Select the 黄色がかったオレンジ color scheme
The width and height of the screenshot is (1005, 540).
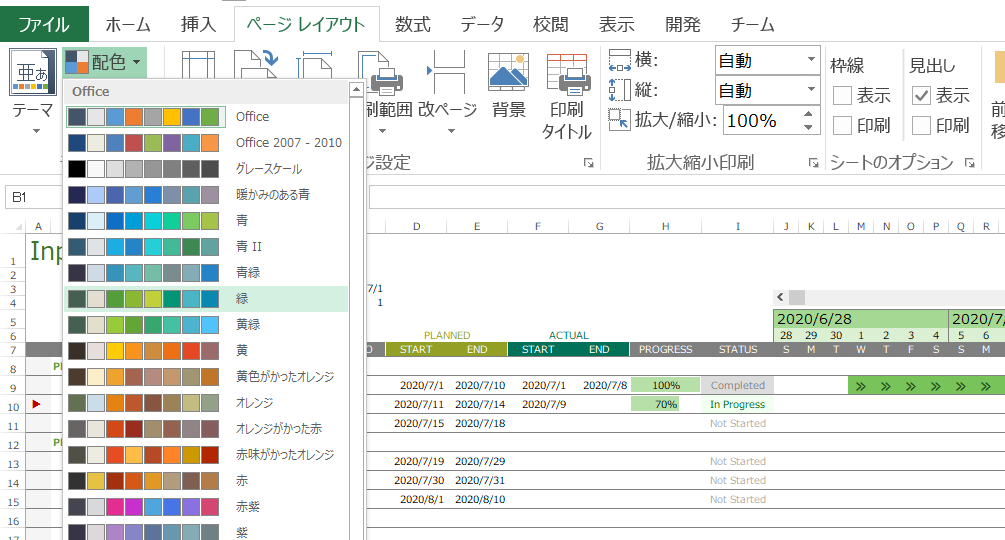point(206,377)
